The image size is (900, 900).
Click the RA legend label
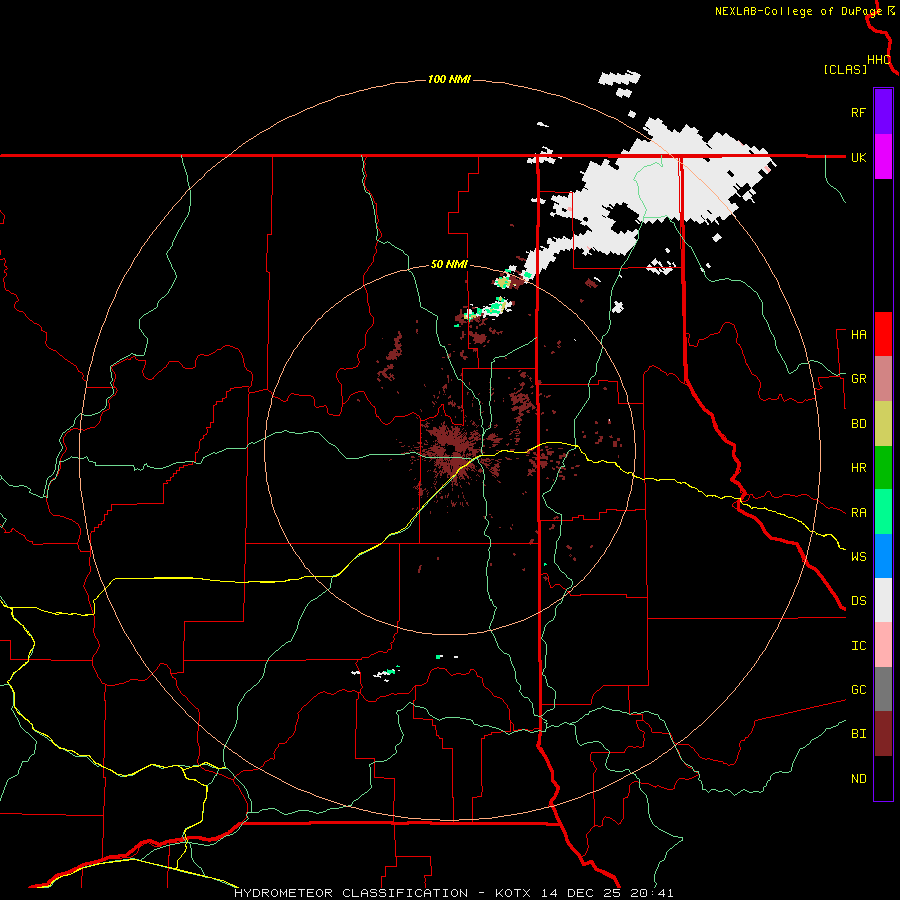click(x=858, y=513)
